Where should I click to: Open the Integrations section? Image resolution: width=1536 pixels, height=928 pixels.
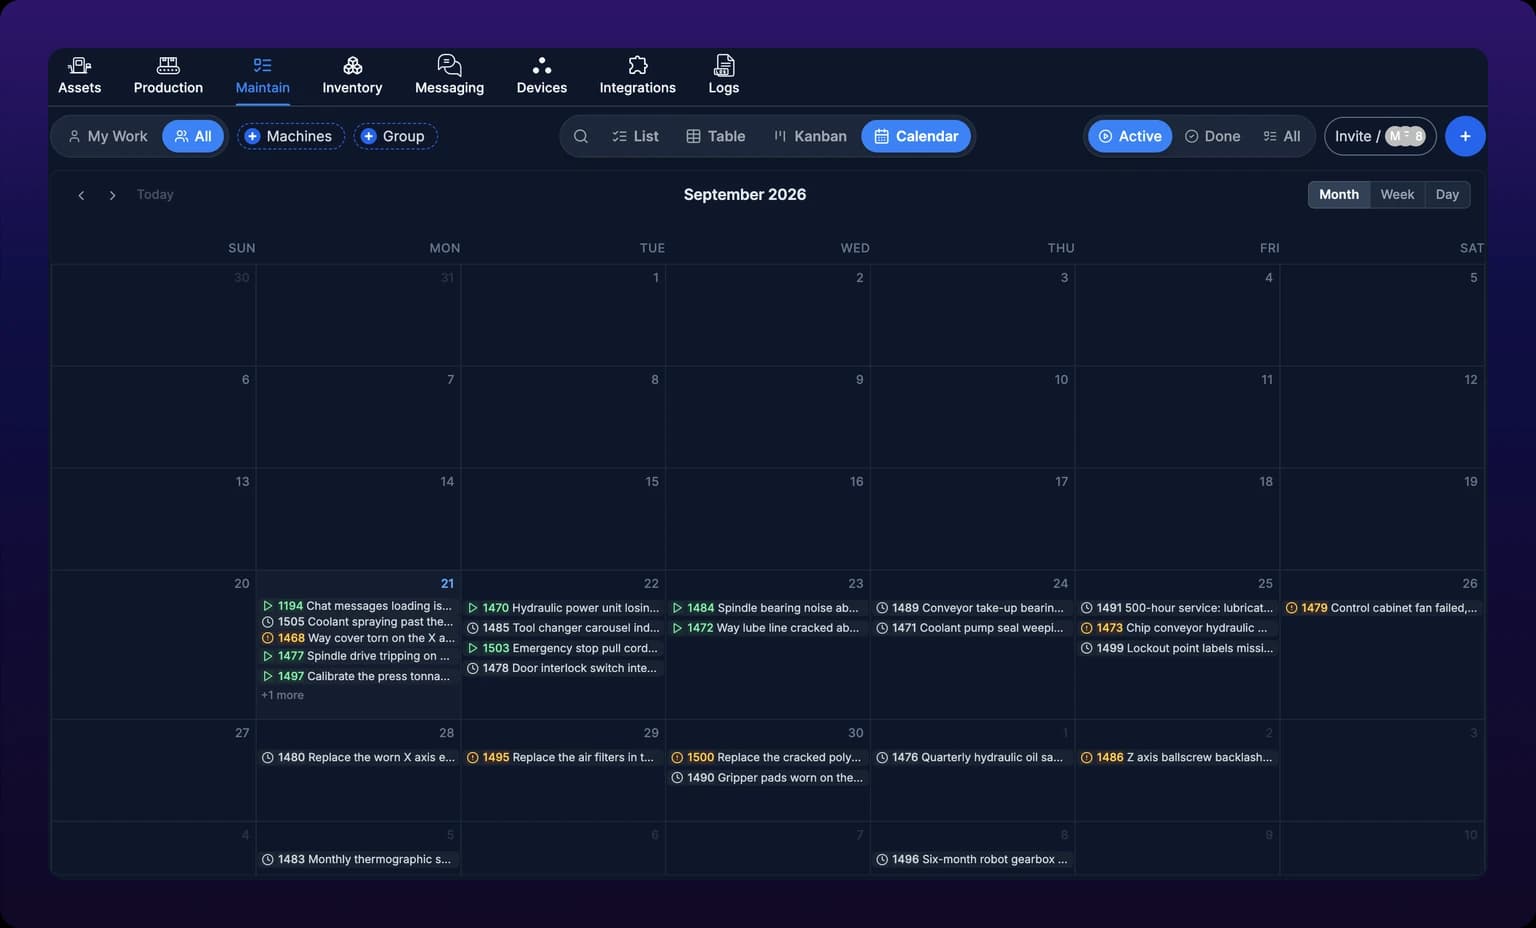point(637,76)
